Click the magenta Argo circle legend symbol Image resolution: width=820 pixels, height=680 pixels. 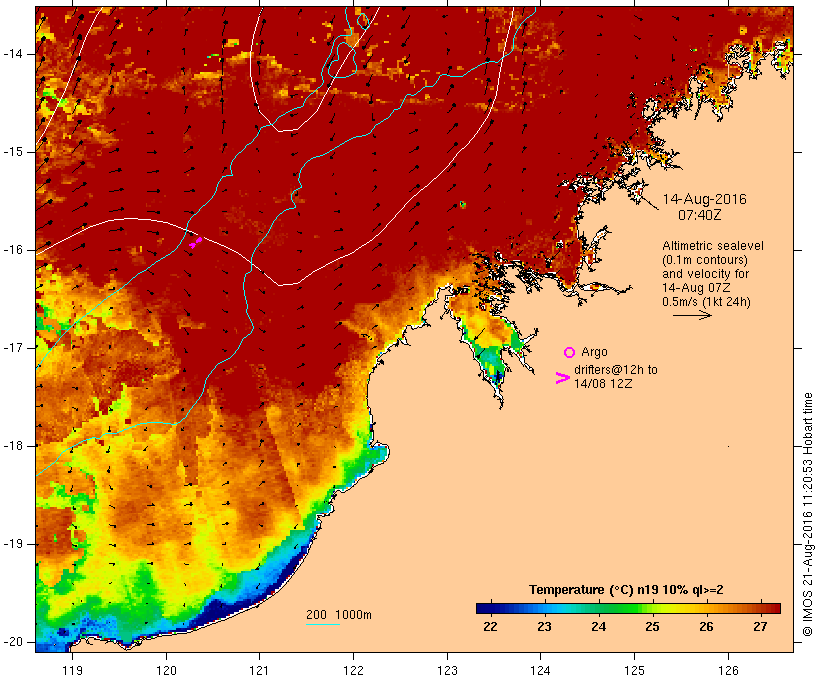tap(570, 353)
